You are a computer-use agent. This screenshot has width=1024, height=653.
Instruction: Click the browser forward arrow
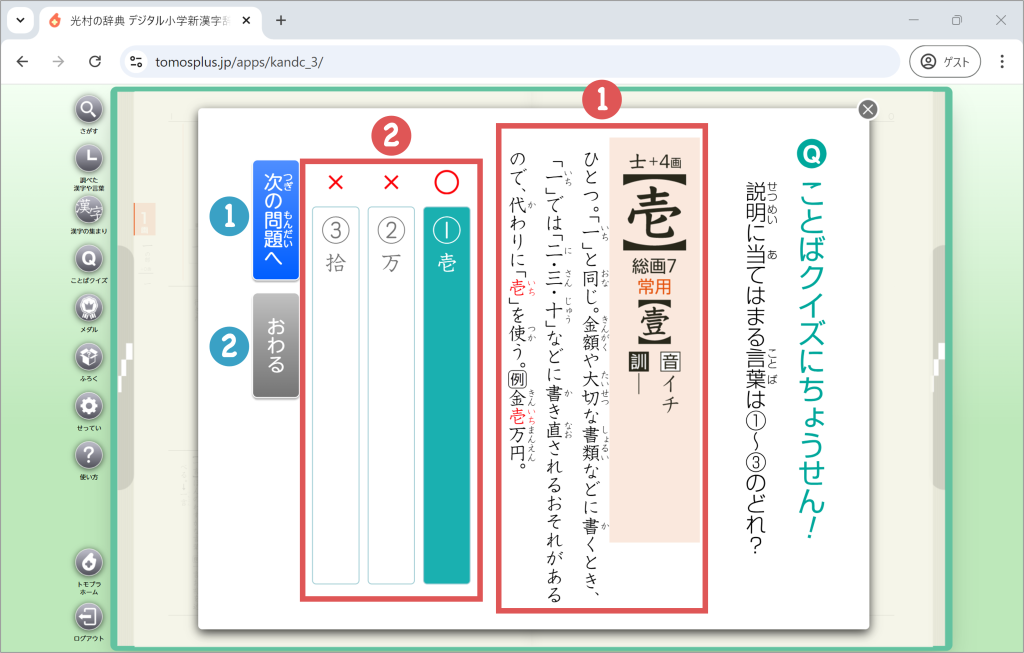(59, 61)
